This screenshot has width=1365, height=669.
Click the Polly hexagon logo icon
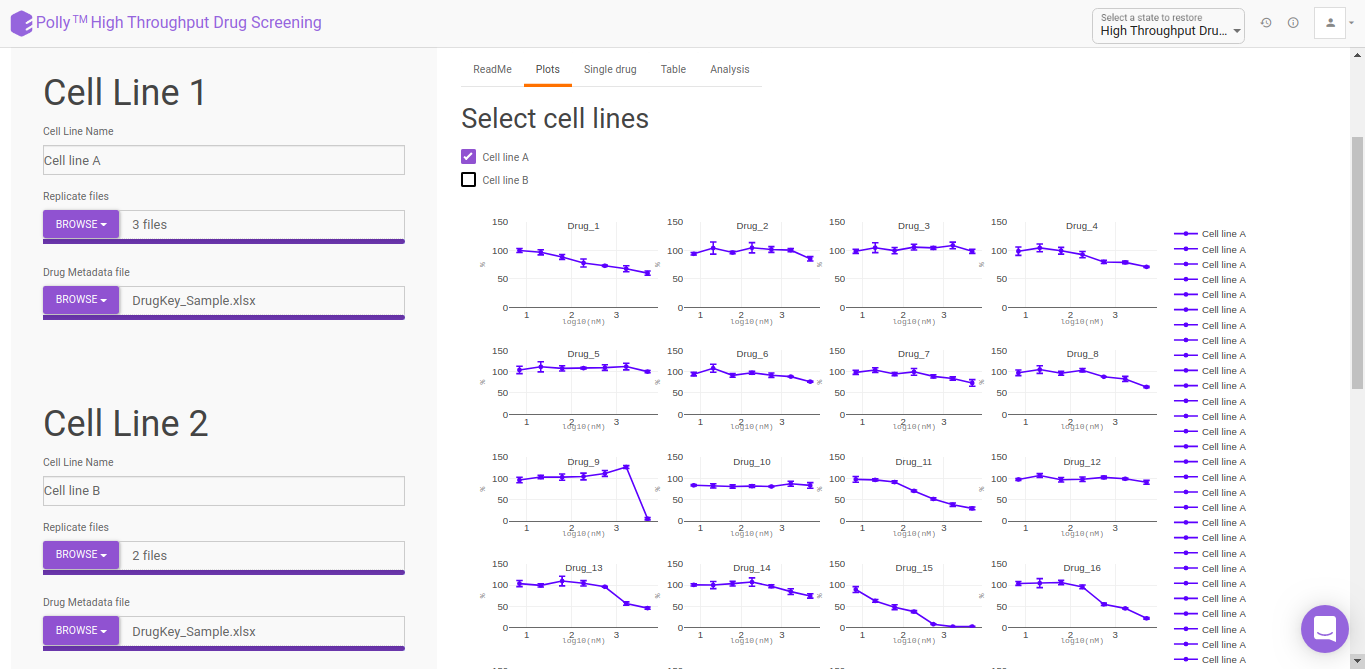click(21, 23)
